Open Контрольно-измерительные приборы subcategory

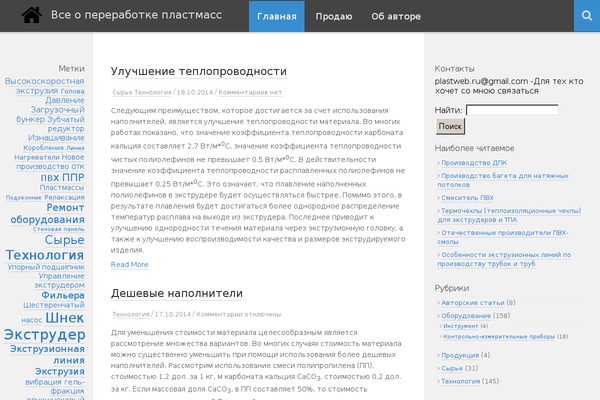tap(499, 336)
